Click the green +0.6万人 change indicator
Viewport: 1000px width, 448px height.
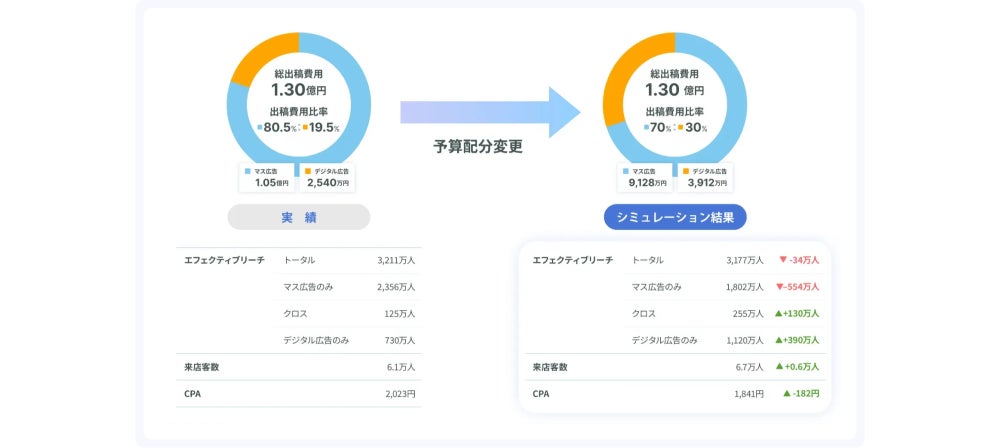point(798,367)
